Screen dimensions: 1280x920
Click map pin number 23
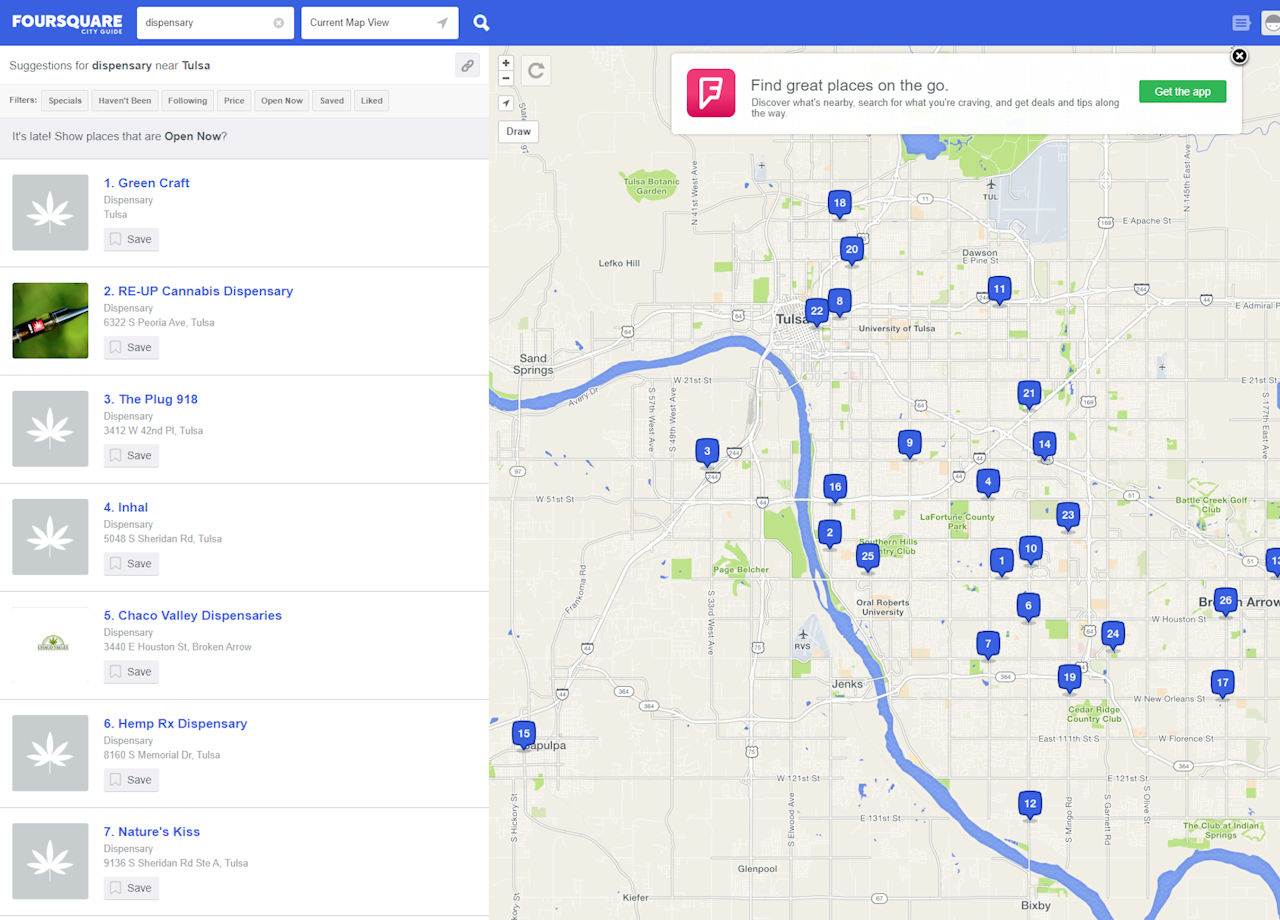coord(1068,517)
